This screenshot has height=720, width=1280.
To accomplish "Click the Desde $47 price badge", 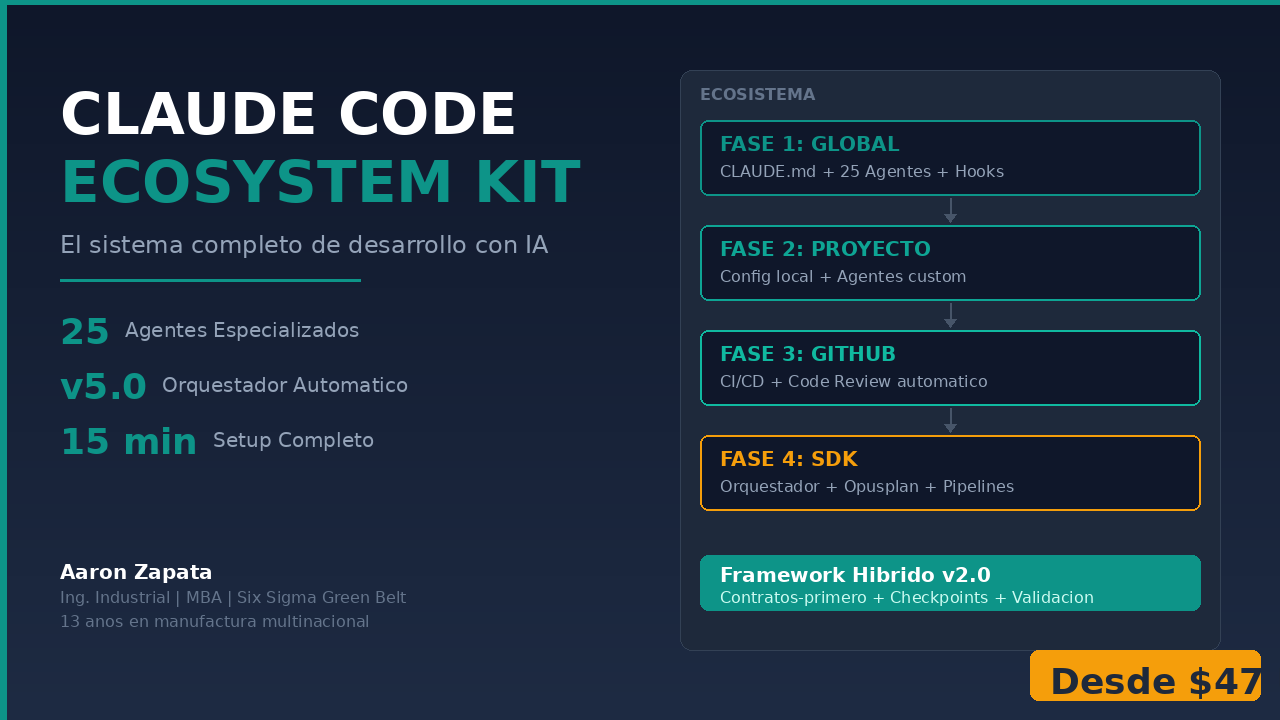I will coord(1145,676).
